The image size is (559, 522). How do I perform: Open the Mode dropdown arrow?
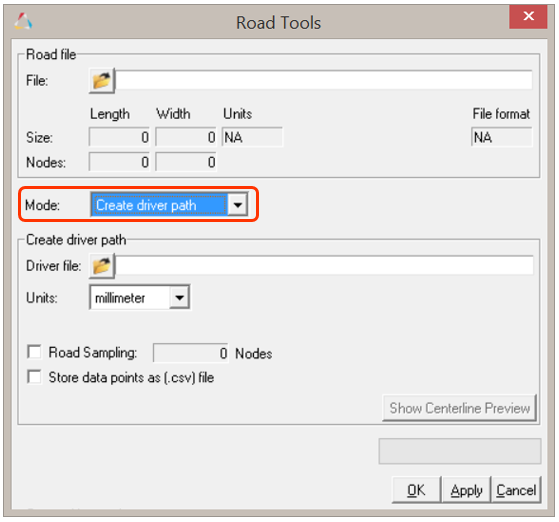click(238, 205)
